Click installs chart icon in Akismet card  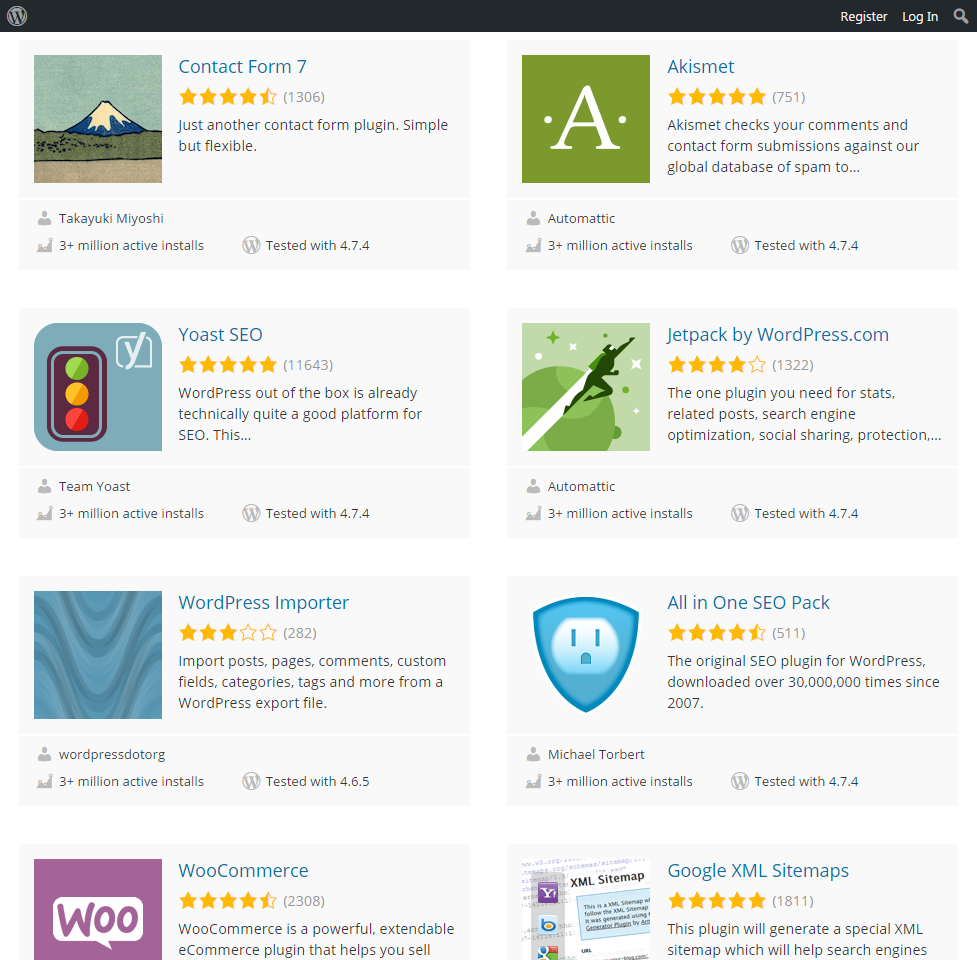pos(533,245)
